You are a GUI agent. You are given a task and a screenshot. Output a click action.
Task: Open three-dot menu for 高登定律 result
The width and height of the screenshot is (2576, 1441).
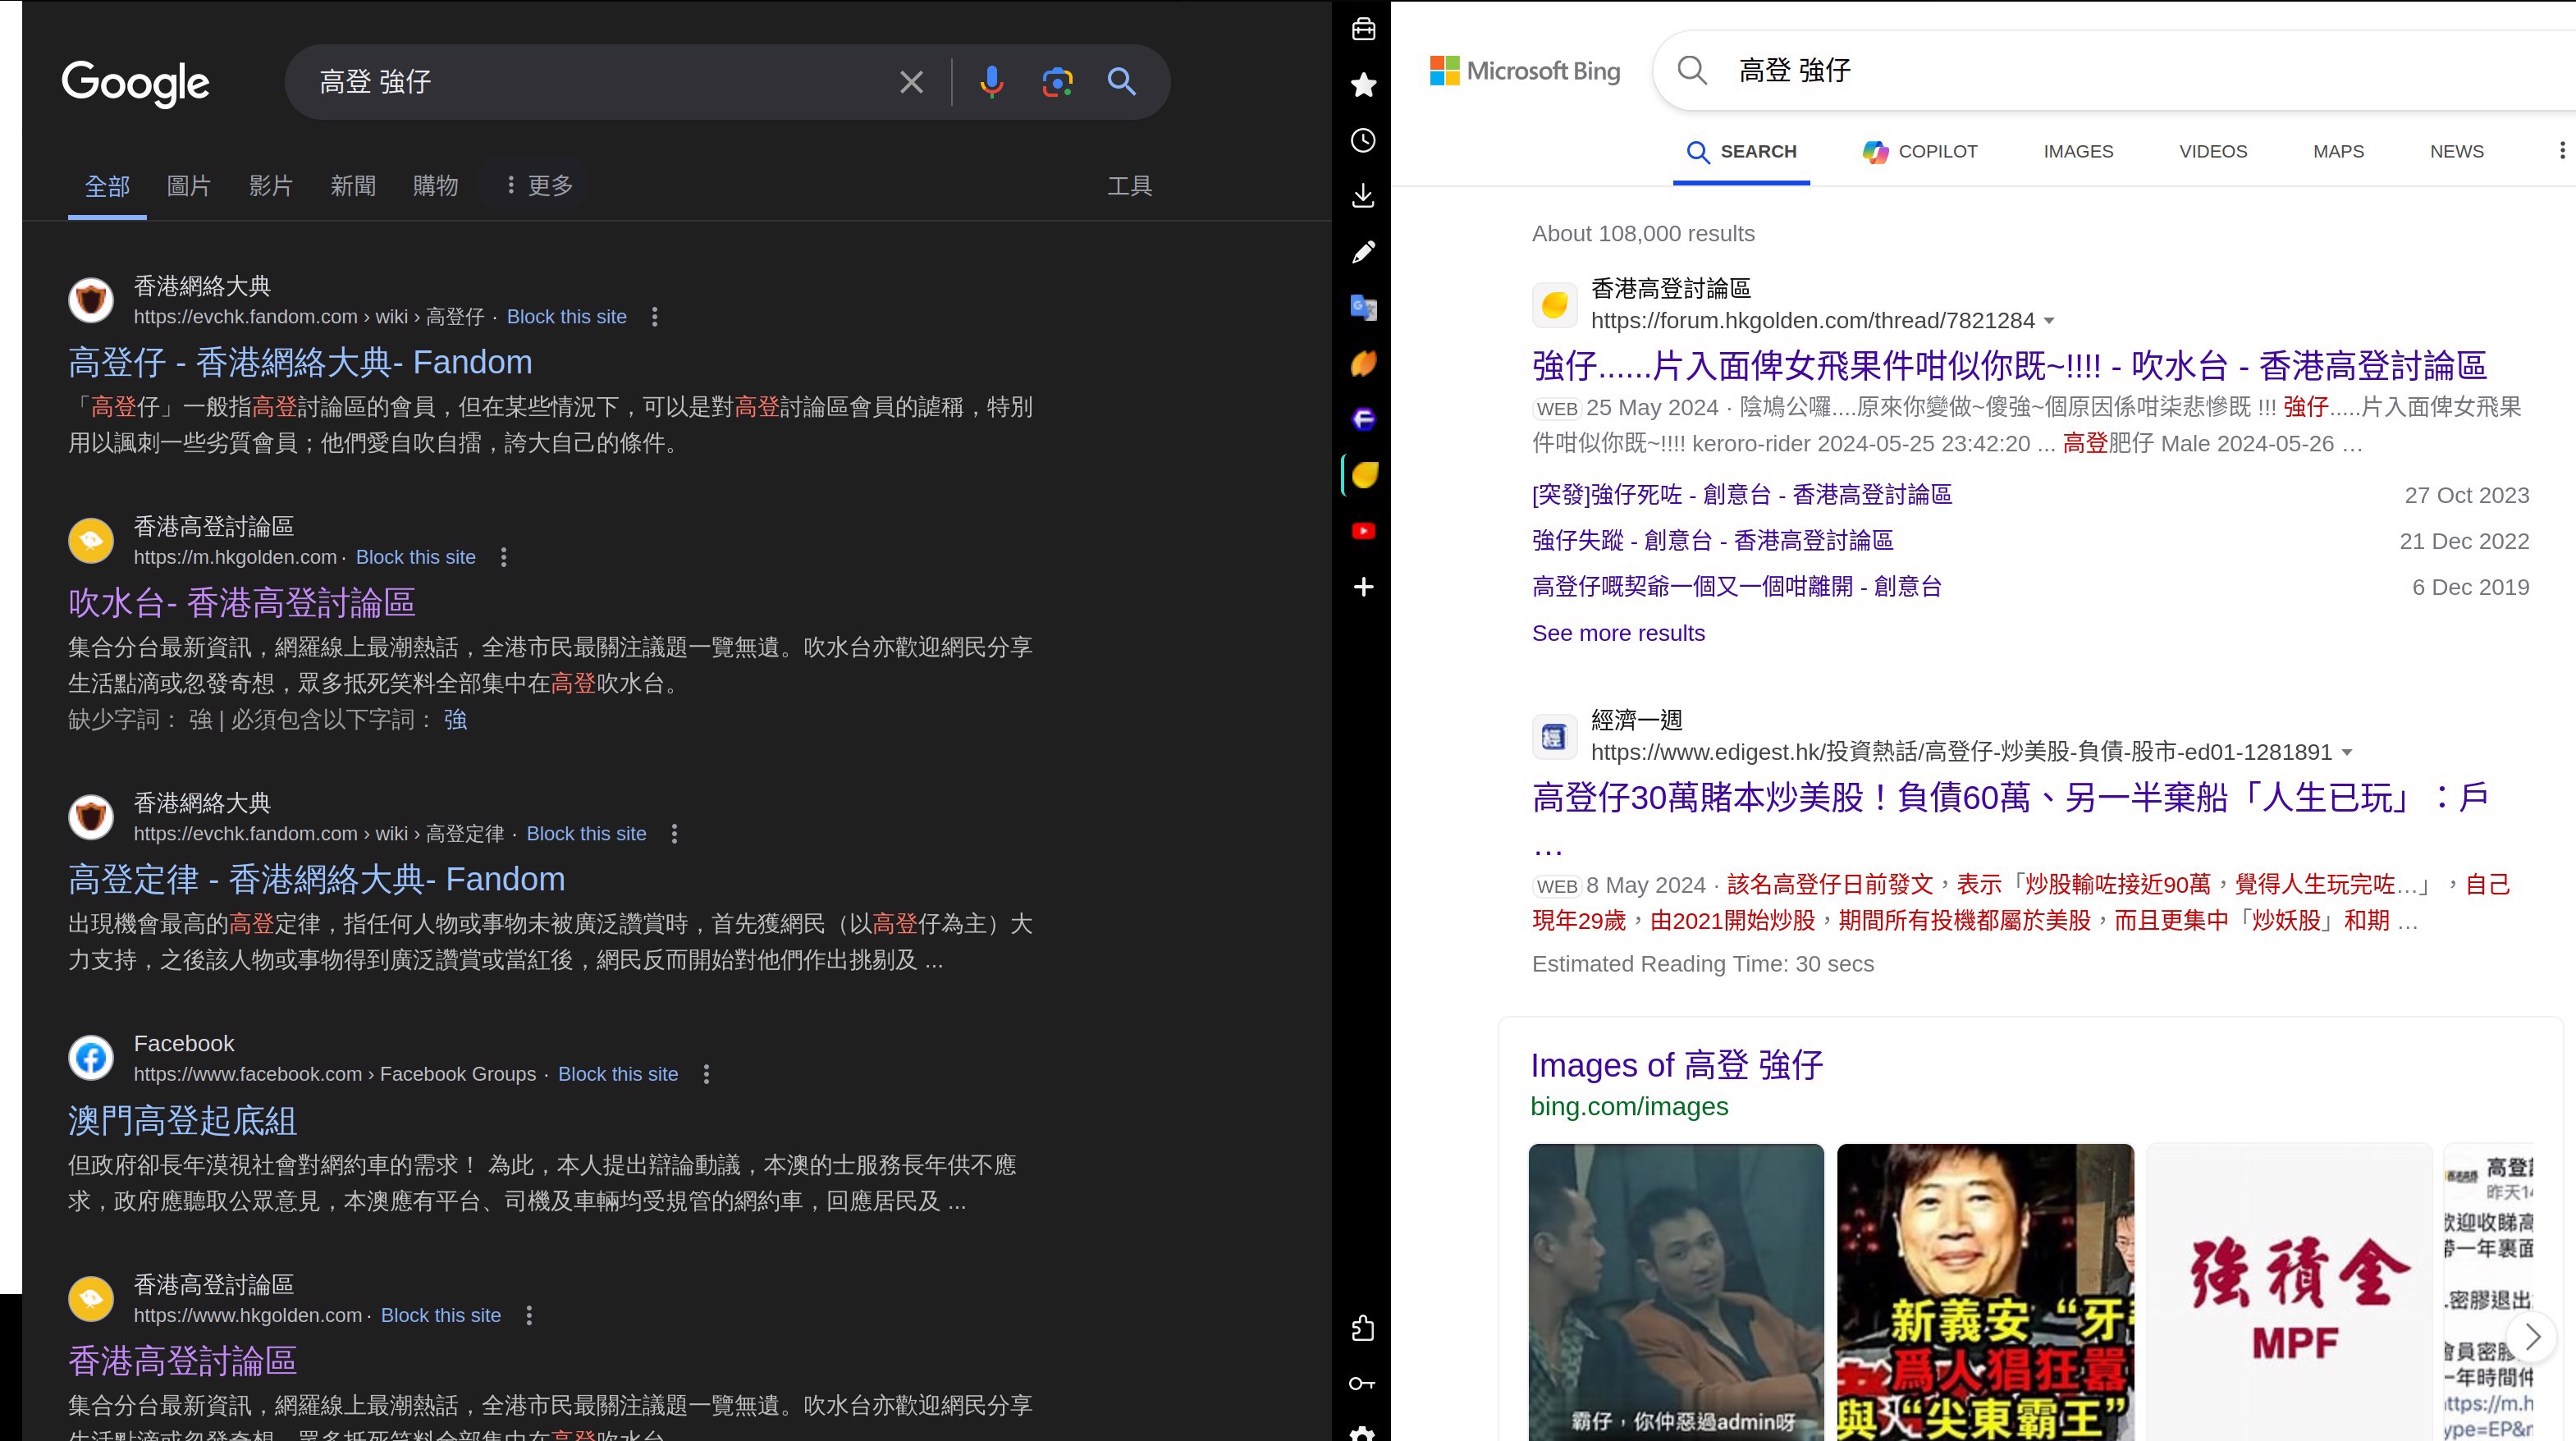(x=675, y=834)
